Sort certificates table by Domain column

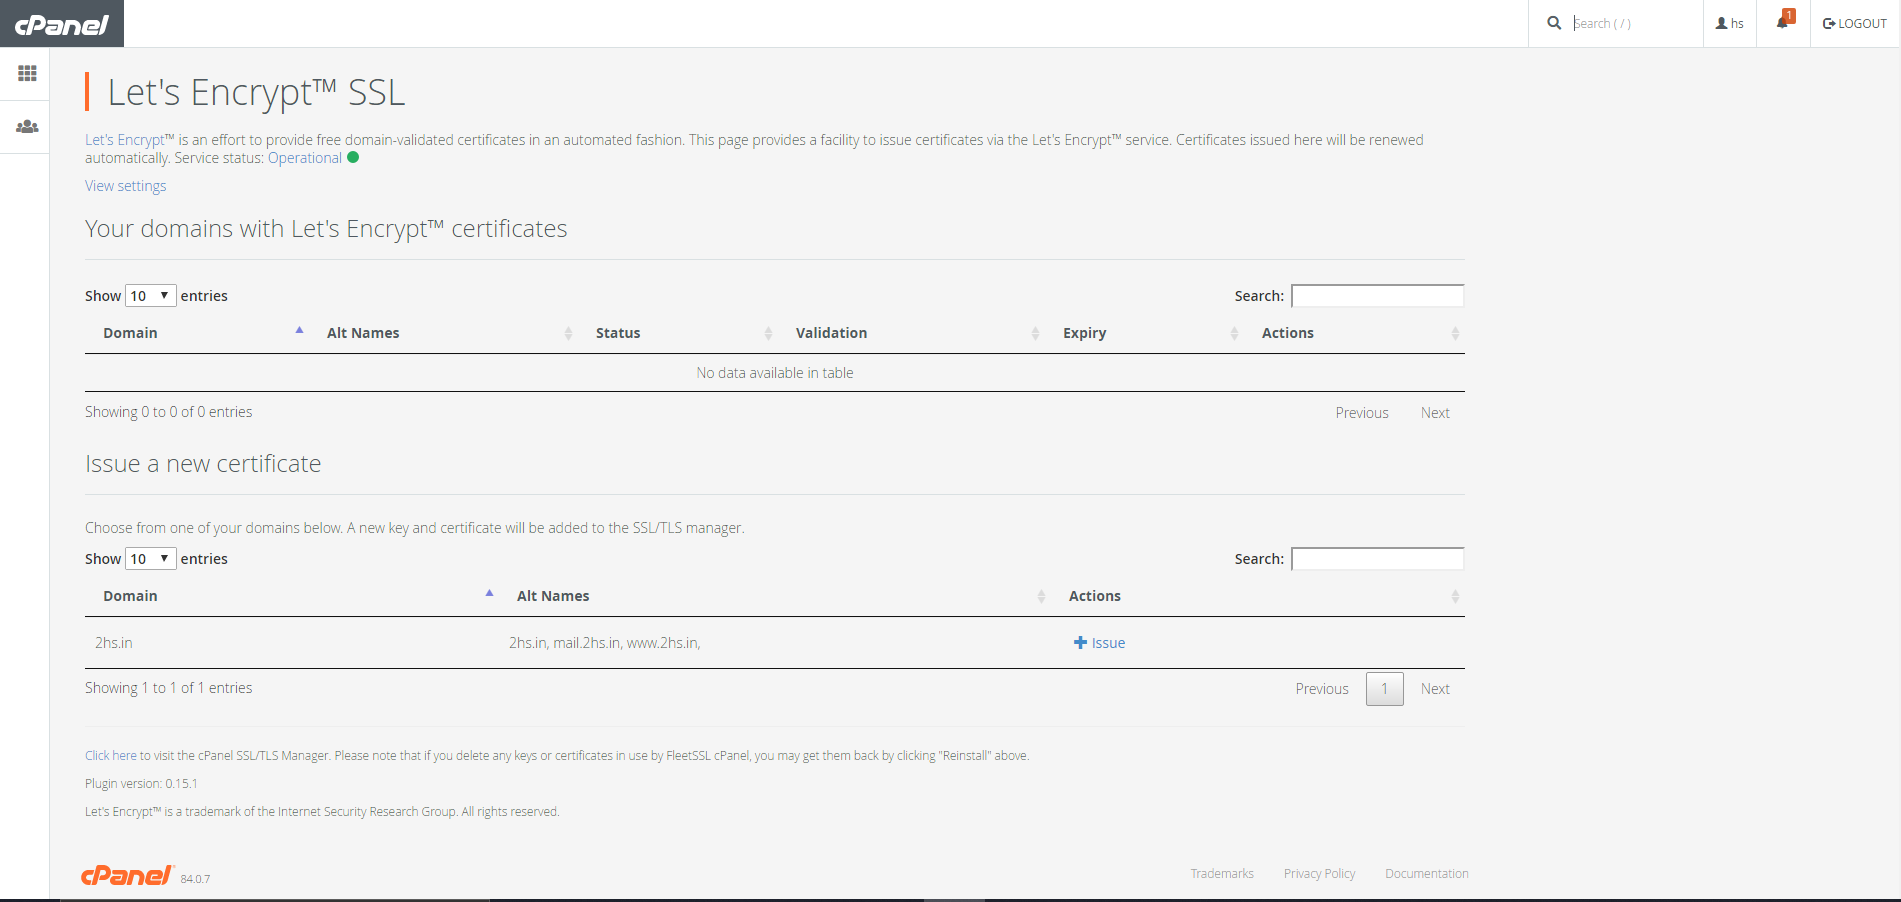tap(197, 333)
